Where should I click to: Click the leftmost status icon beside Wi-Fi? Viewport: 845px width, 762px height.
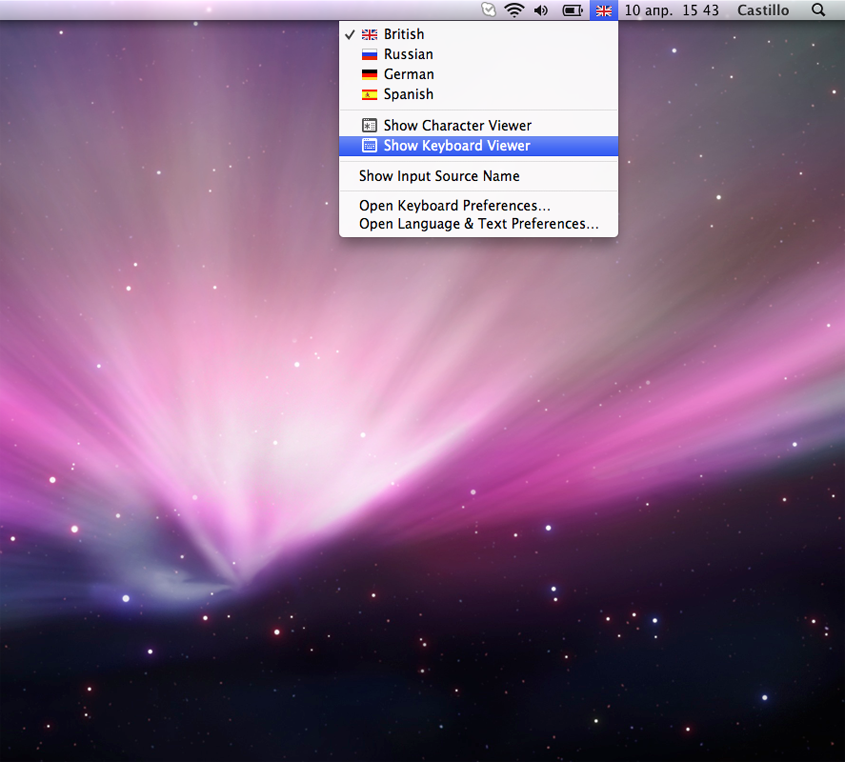click(488, 10)
